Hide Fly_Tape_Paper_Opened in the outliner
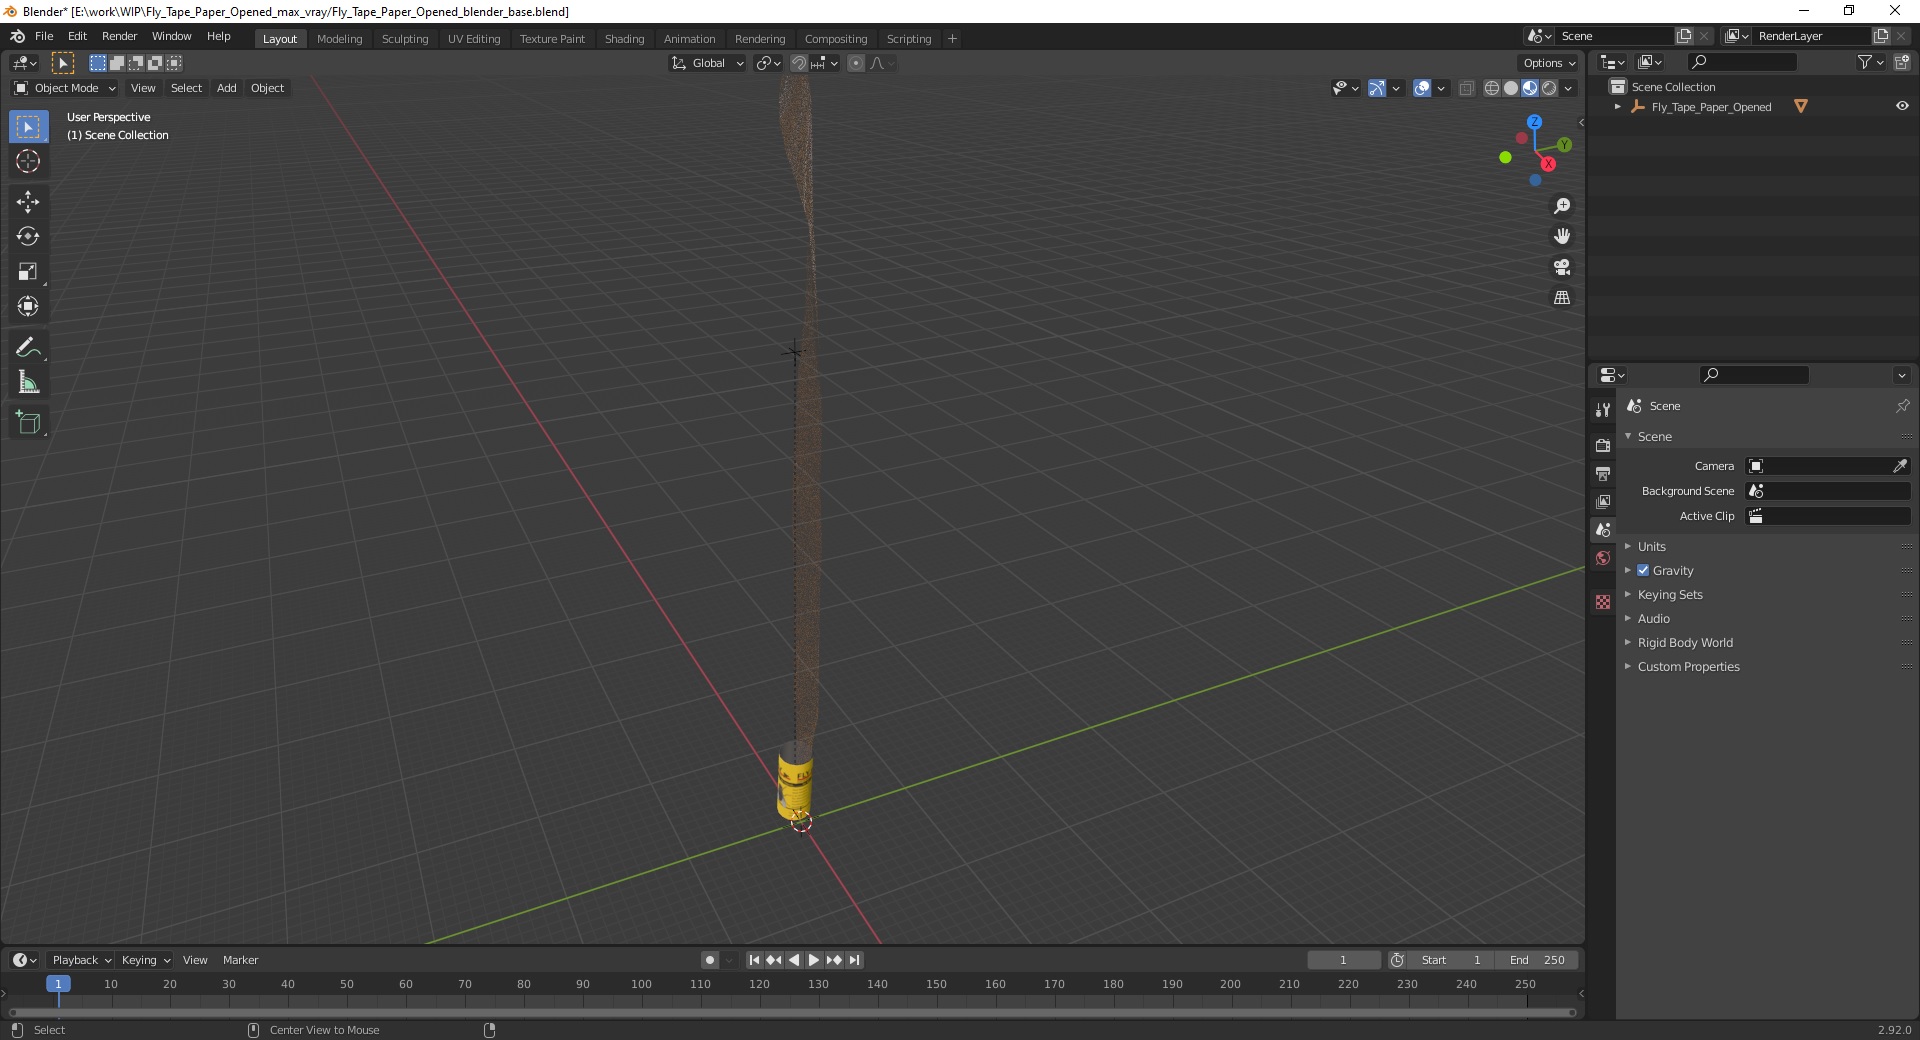Viewport: 1920px width, 1040px height. [x=1902, y=106]
